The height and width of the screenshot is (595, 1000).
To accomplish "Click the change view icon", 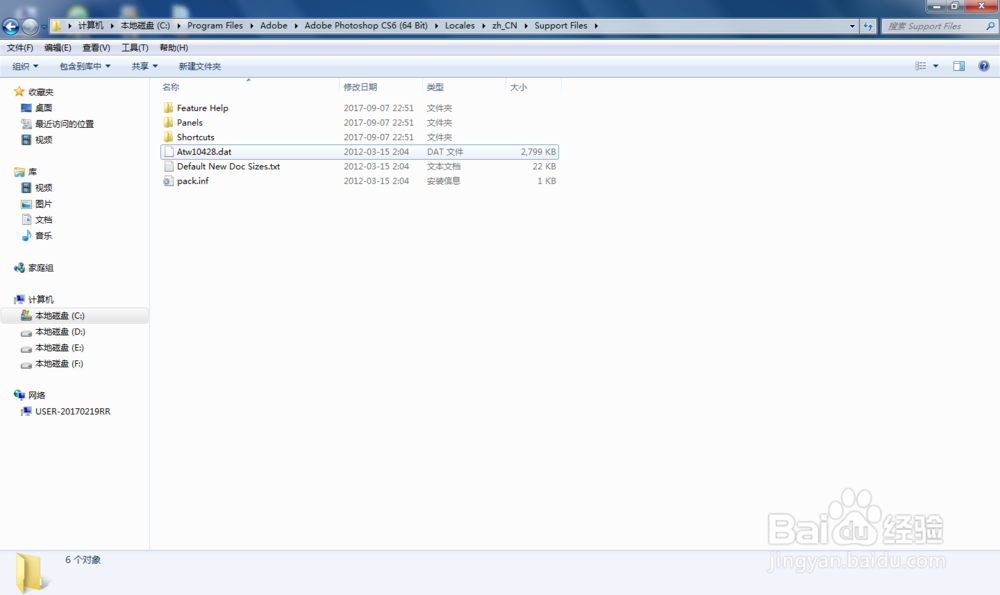I will (x=920, y=66).
